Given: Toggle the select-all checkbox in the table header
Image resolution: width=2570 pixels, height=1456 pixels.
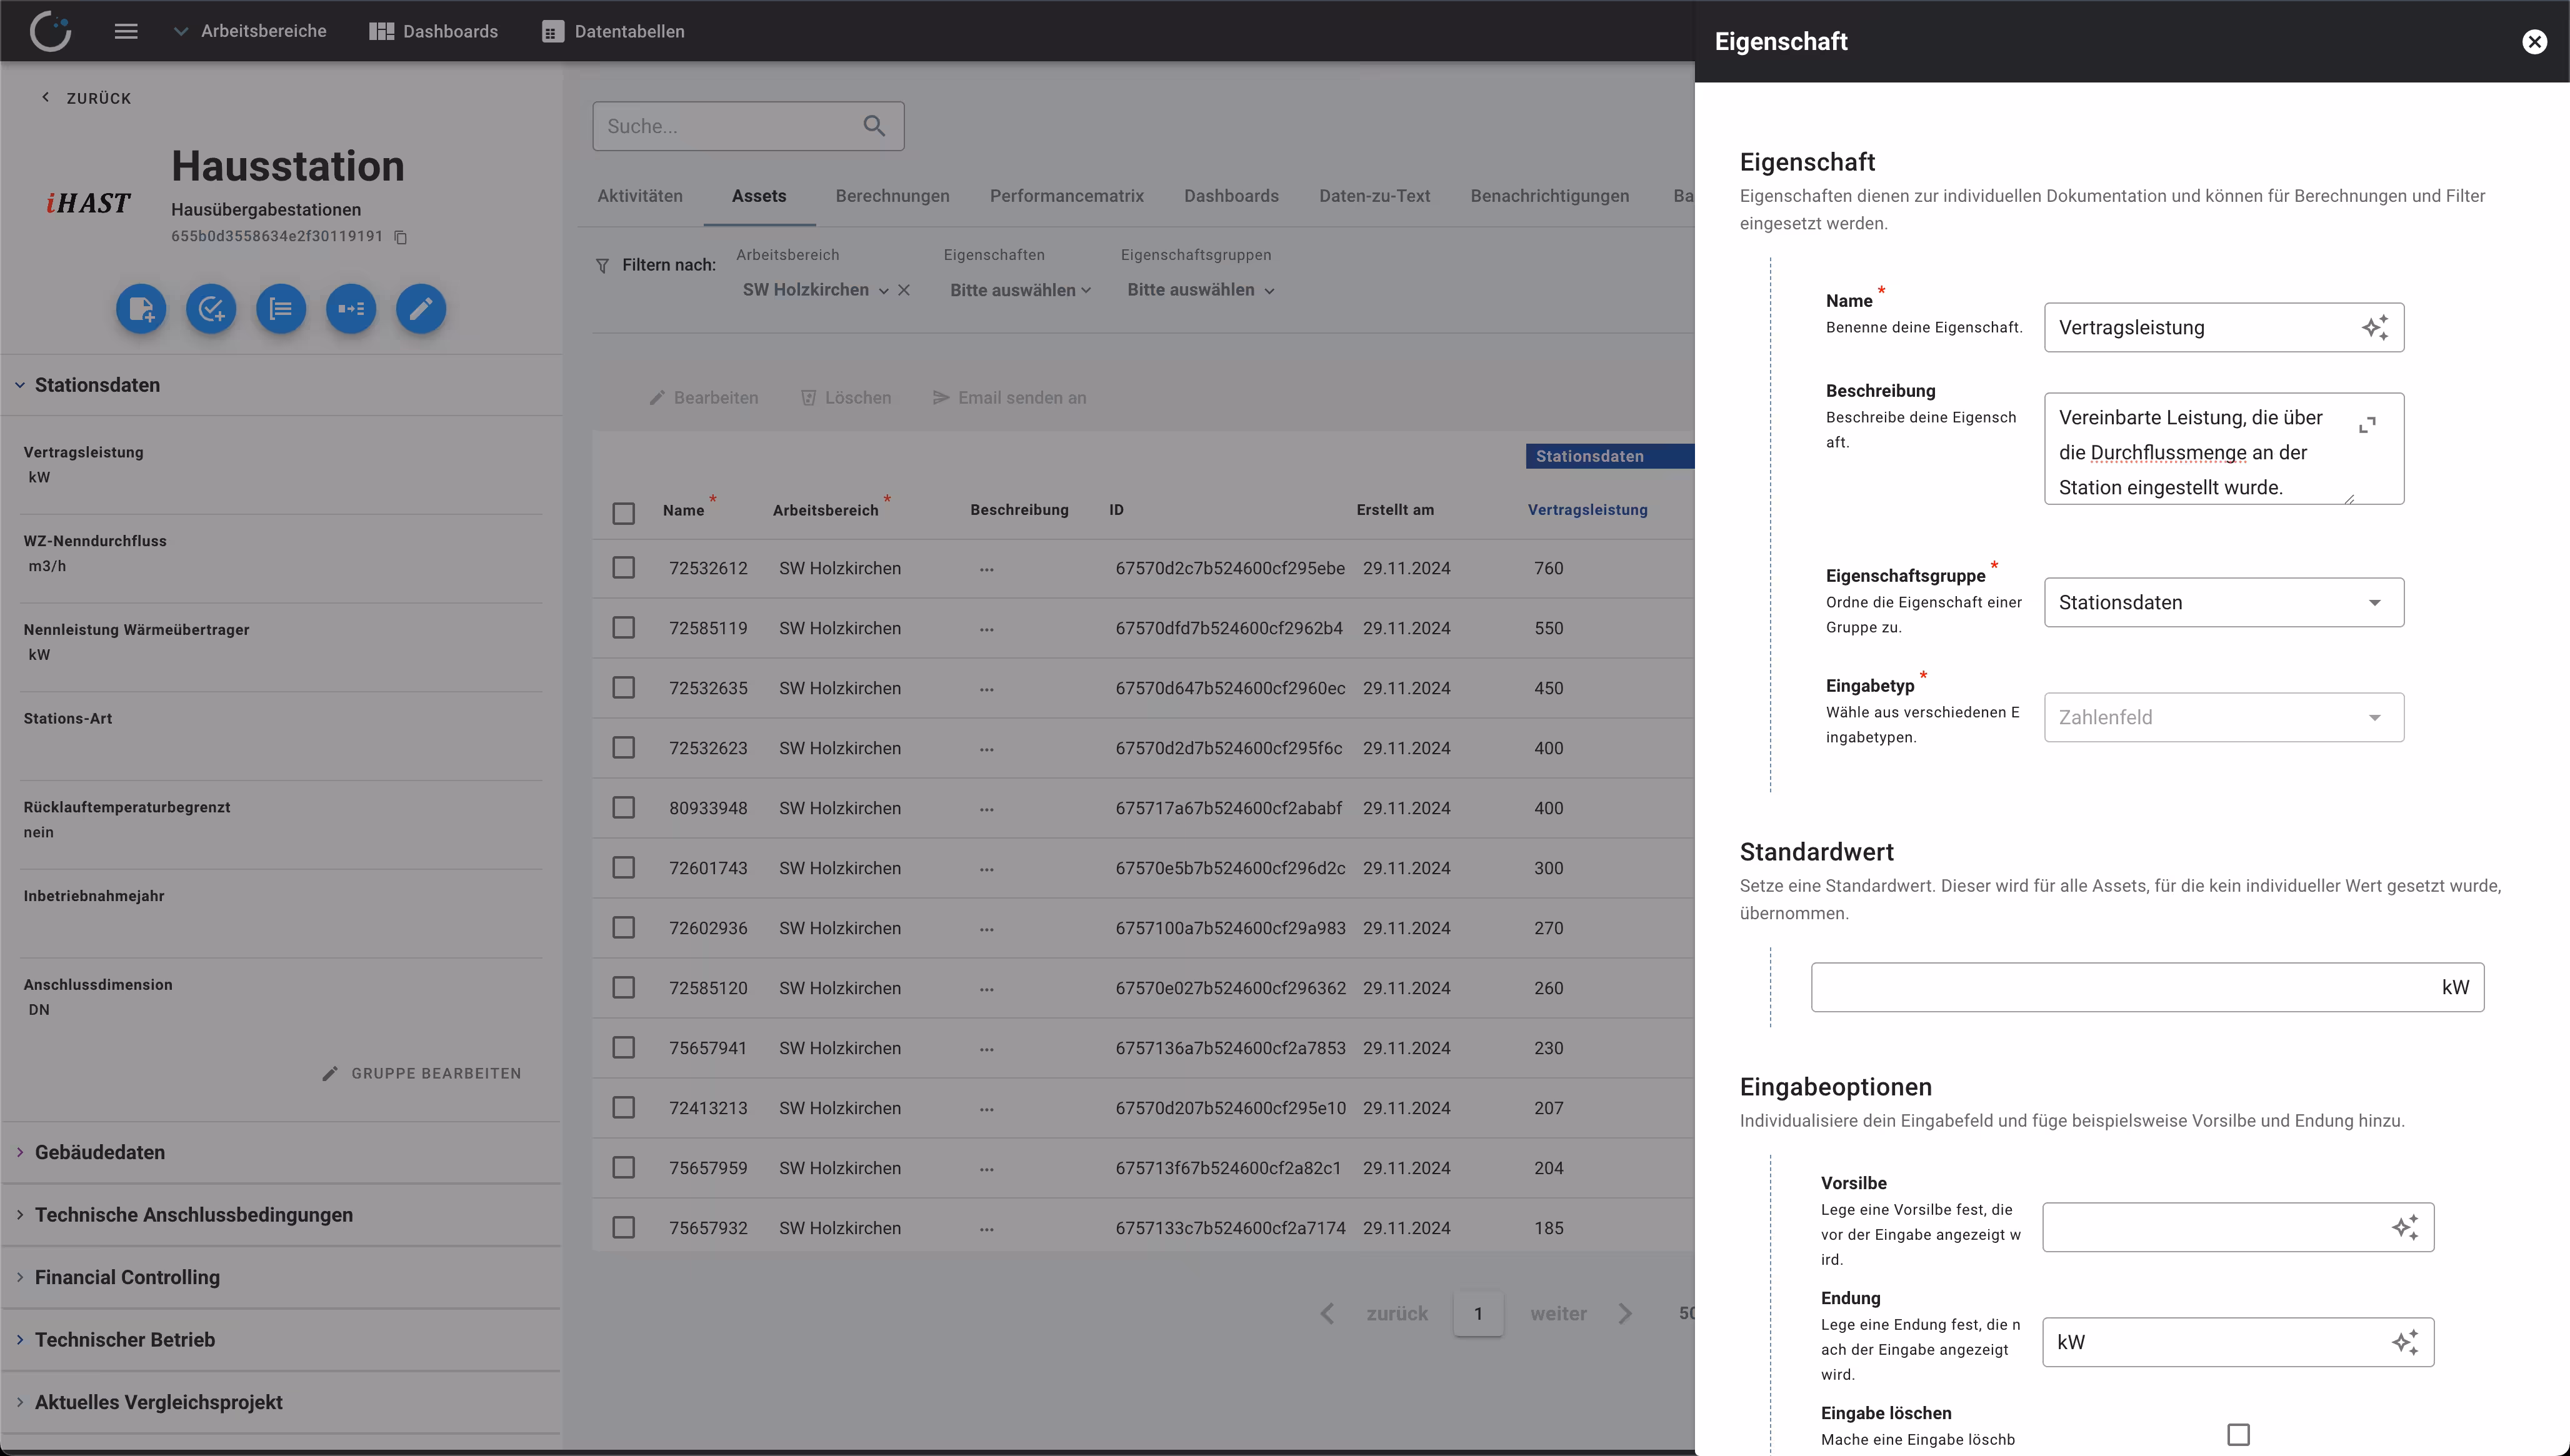Looking at the screenshot, I should (623, 513).
